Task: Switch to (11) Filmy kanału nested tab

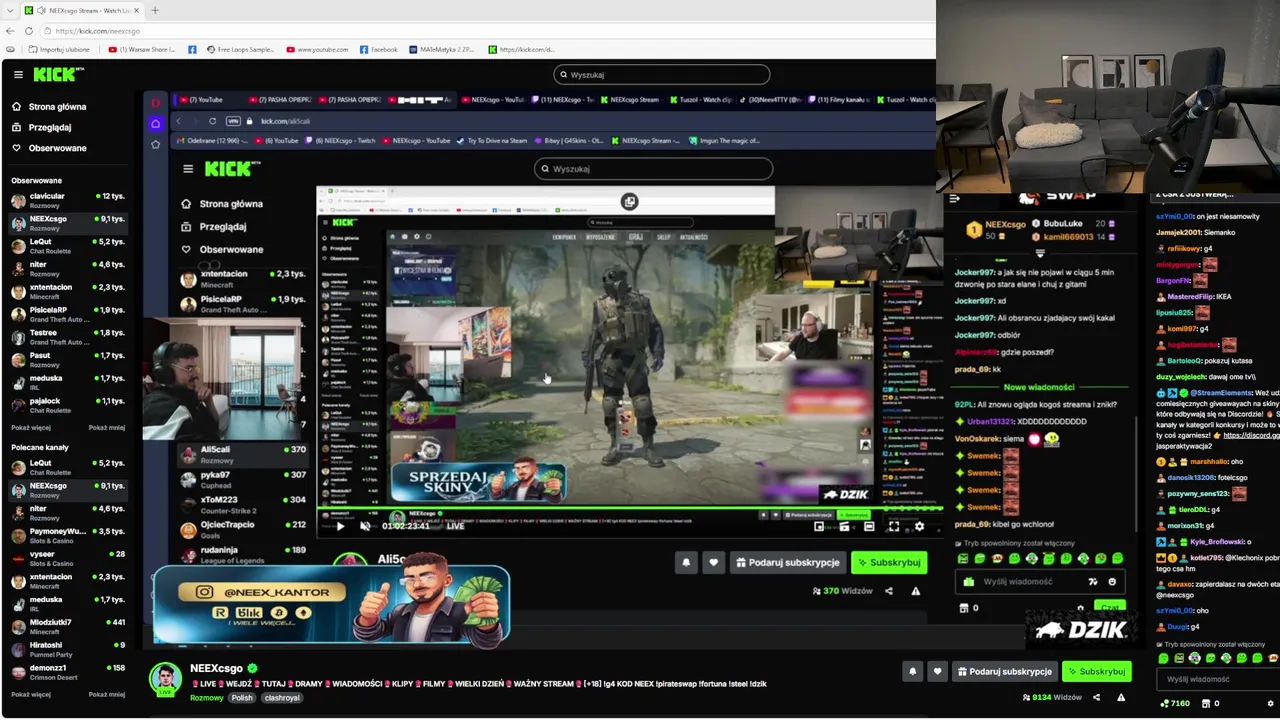Action: pyautogui.click(x=838, y=100)
